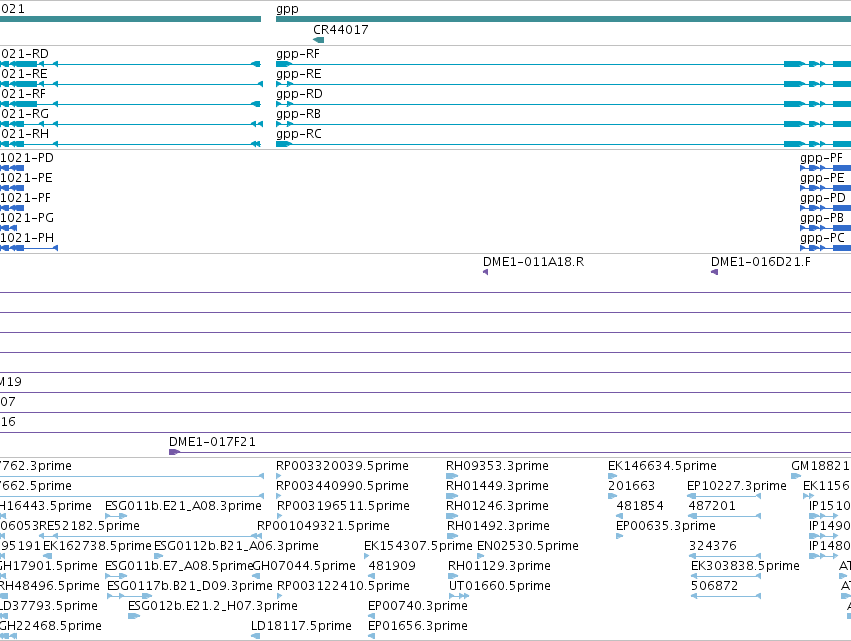Click RH48496.5prime

[49, 586]
